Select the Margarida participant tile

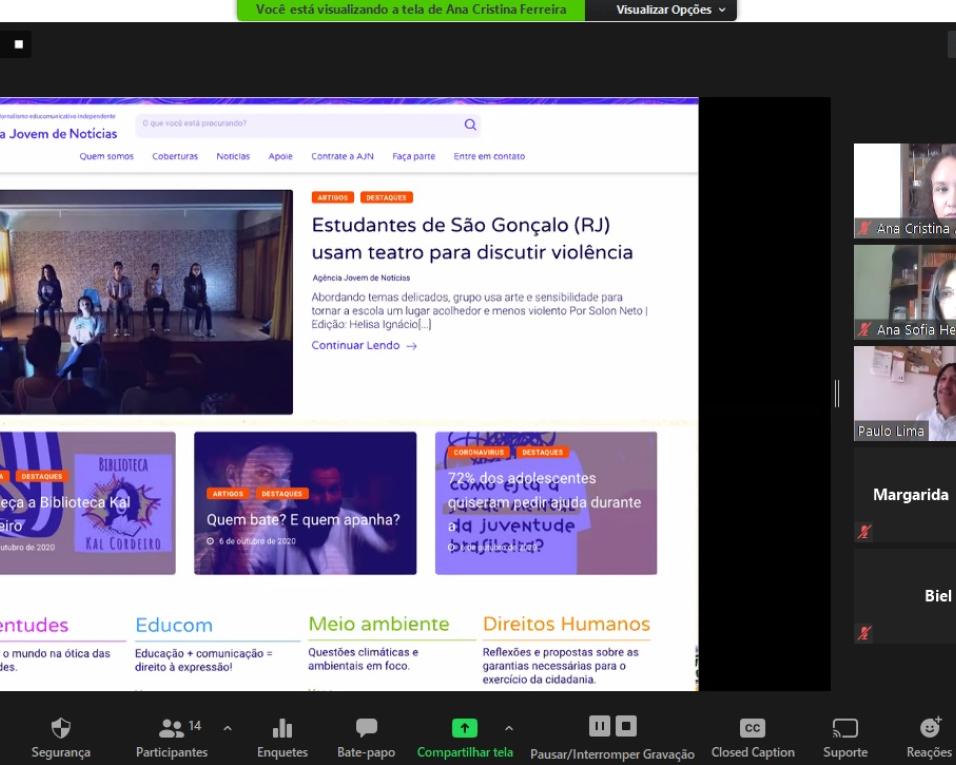pyautogui.click(x=905, y=494)
